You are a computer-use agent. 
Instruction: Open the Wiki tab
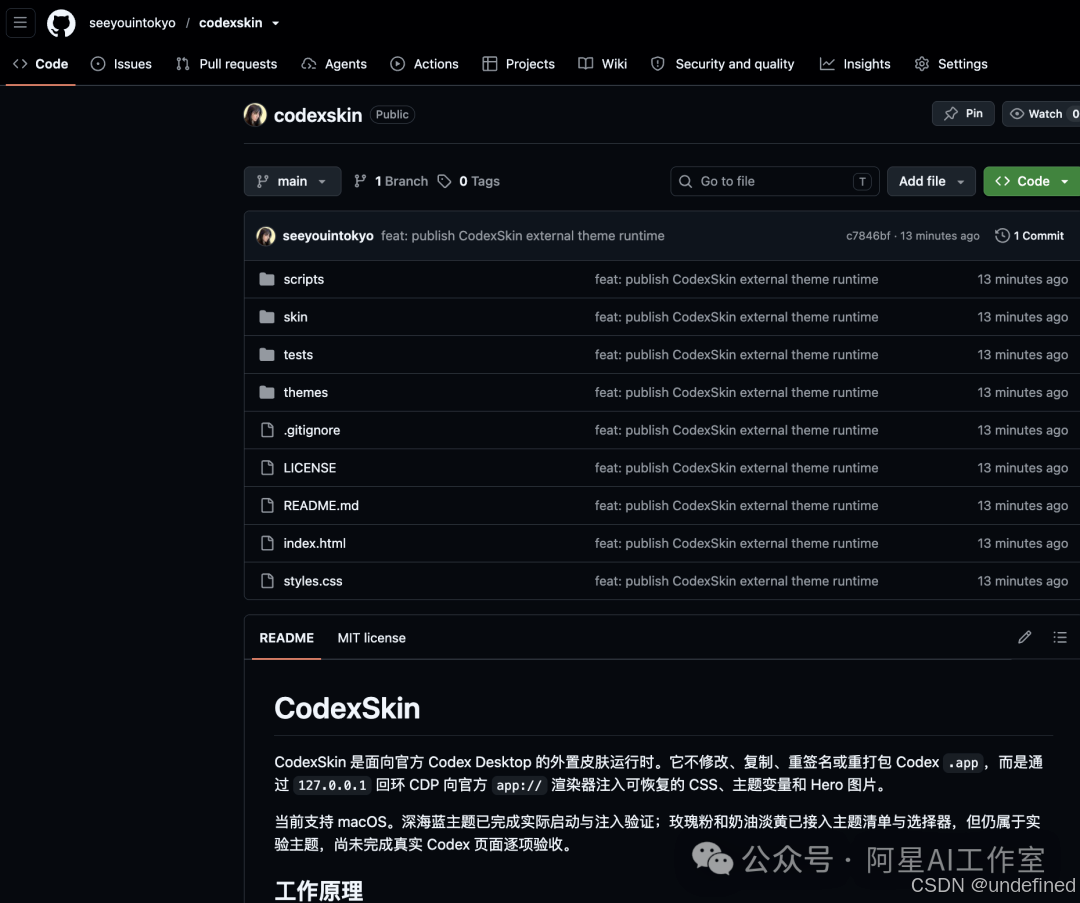tap(603, 63)
